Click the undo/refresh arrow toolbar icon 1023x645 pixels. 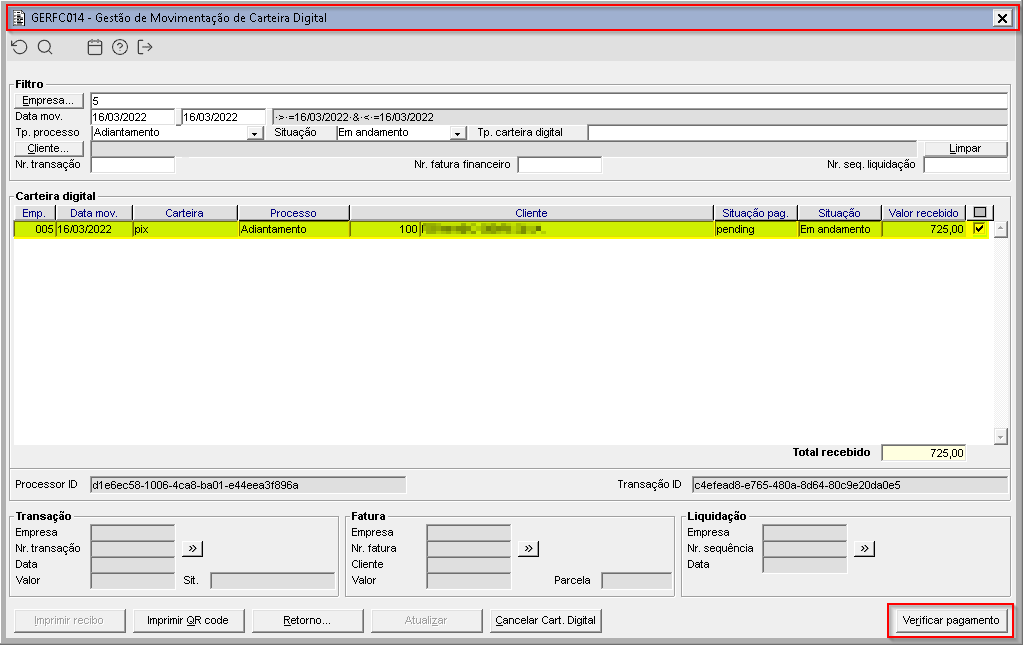pos(20,47)
